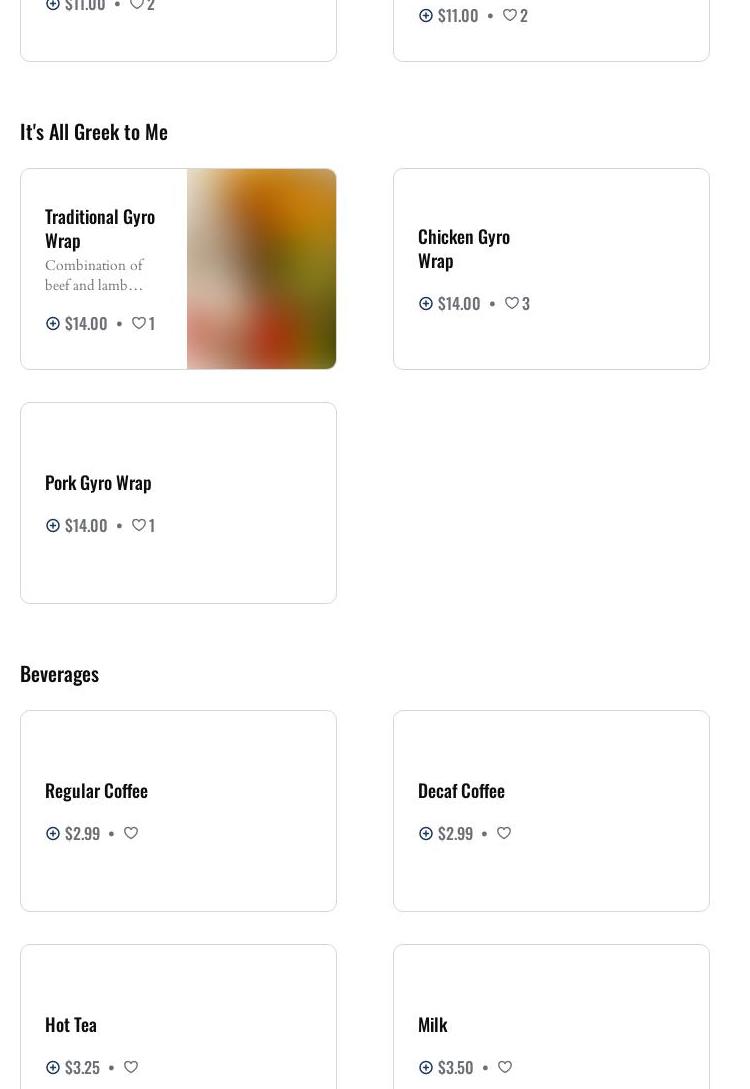Click heart icon for Milk
Viewport: 750px width, 1089px height.
[505, 1067]
